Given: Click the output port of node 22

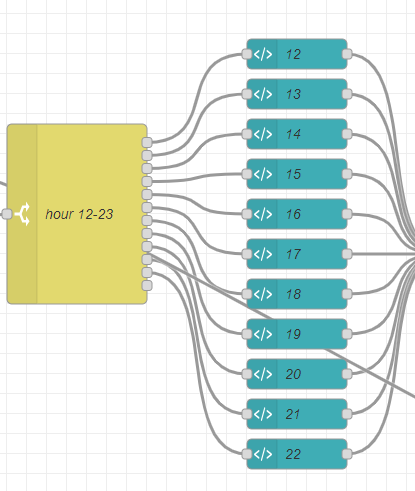Looking at the screenshot, I should click(x=347, y=454).
